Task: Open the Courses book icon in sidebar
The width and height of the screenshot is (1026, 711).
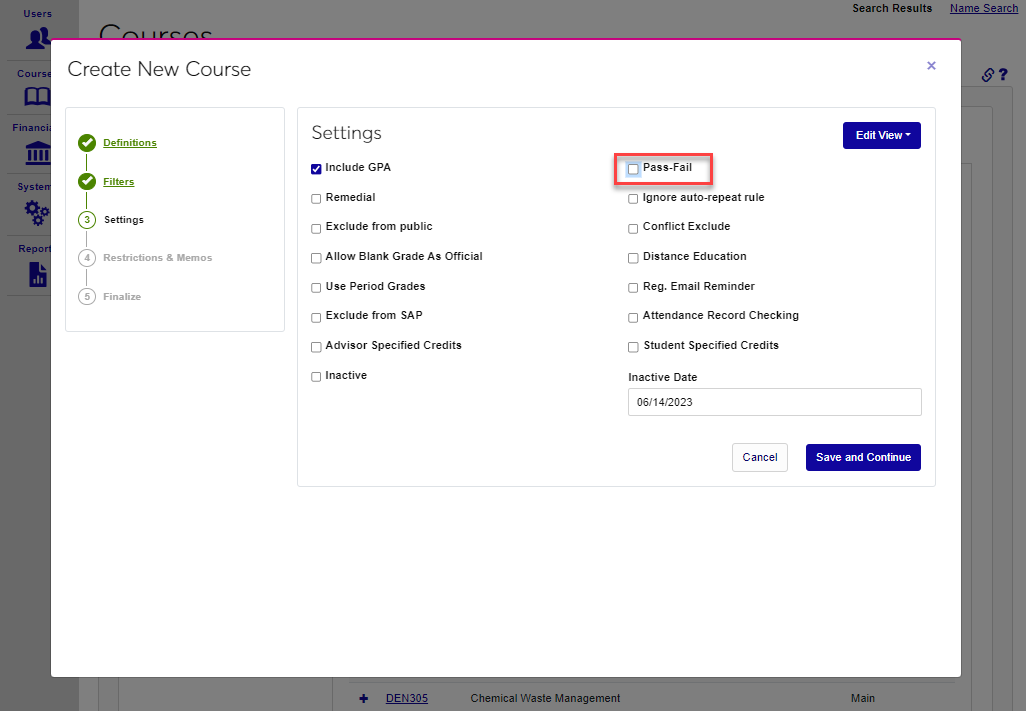Action: tap(37, 97)
